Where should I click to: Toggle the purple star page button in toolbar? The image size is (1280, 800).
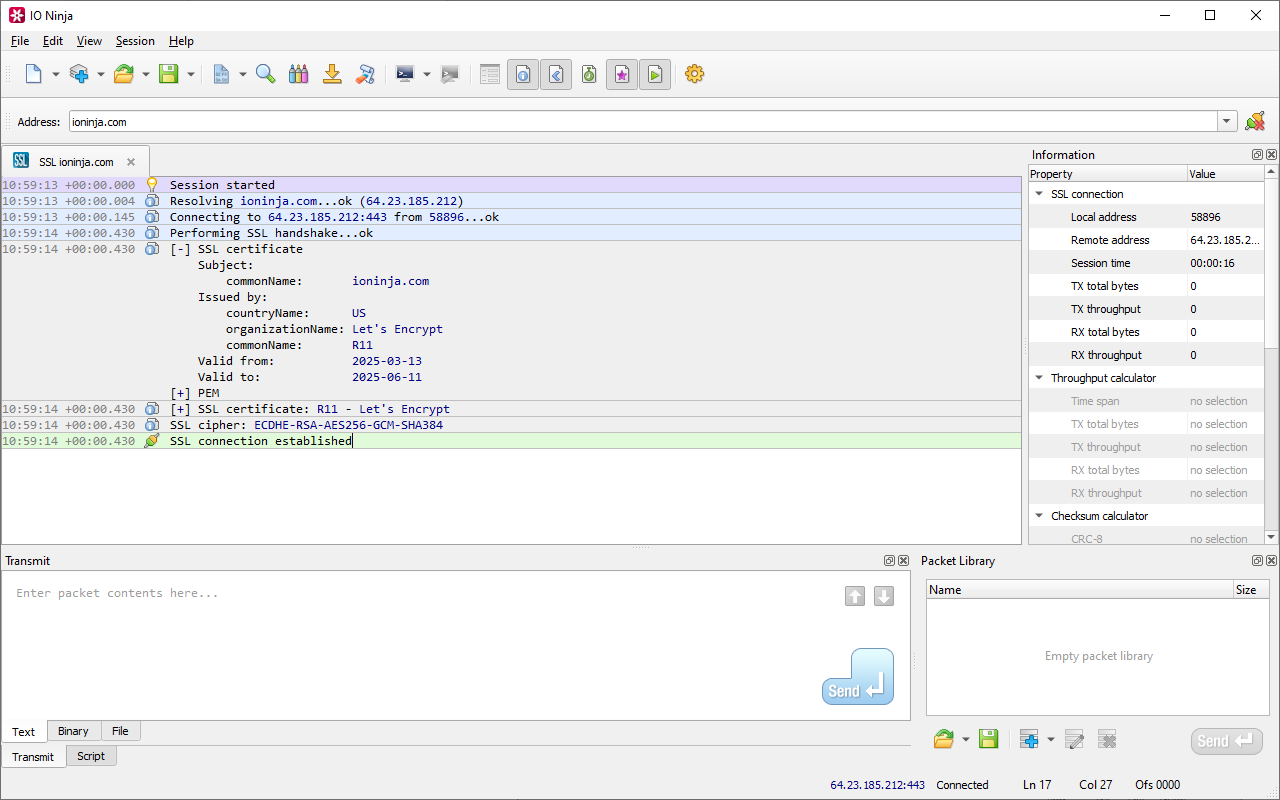[x=622, y=74]
